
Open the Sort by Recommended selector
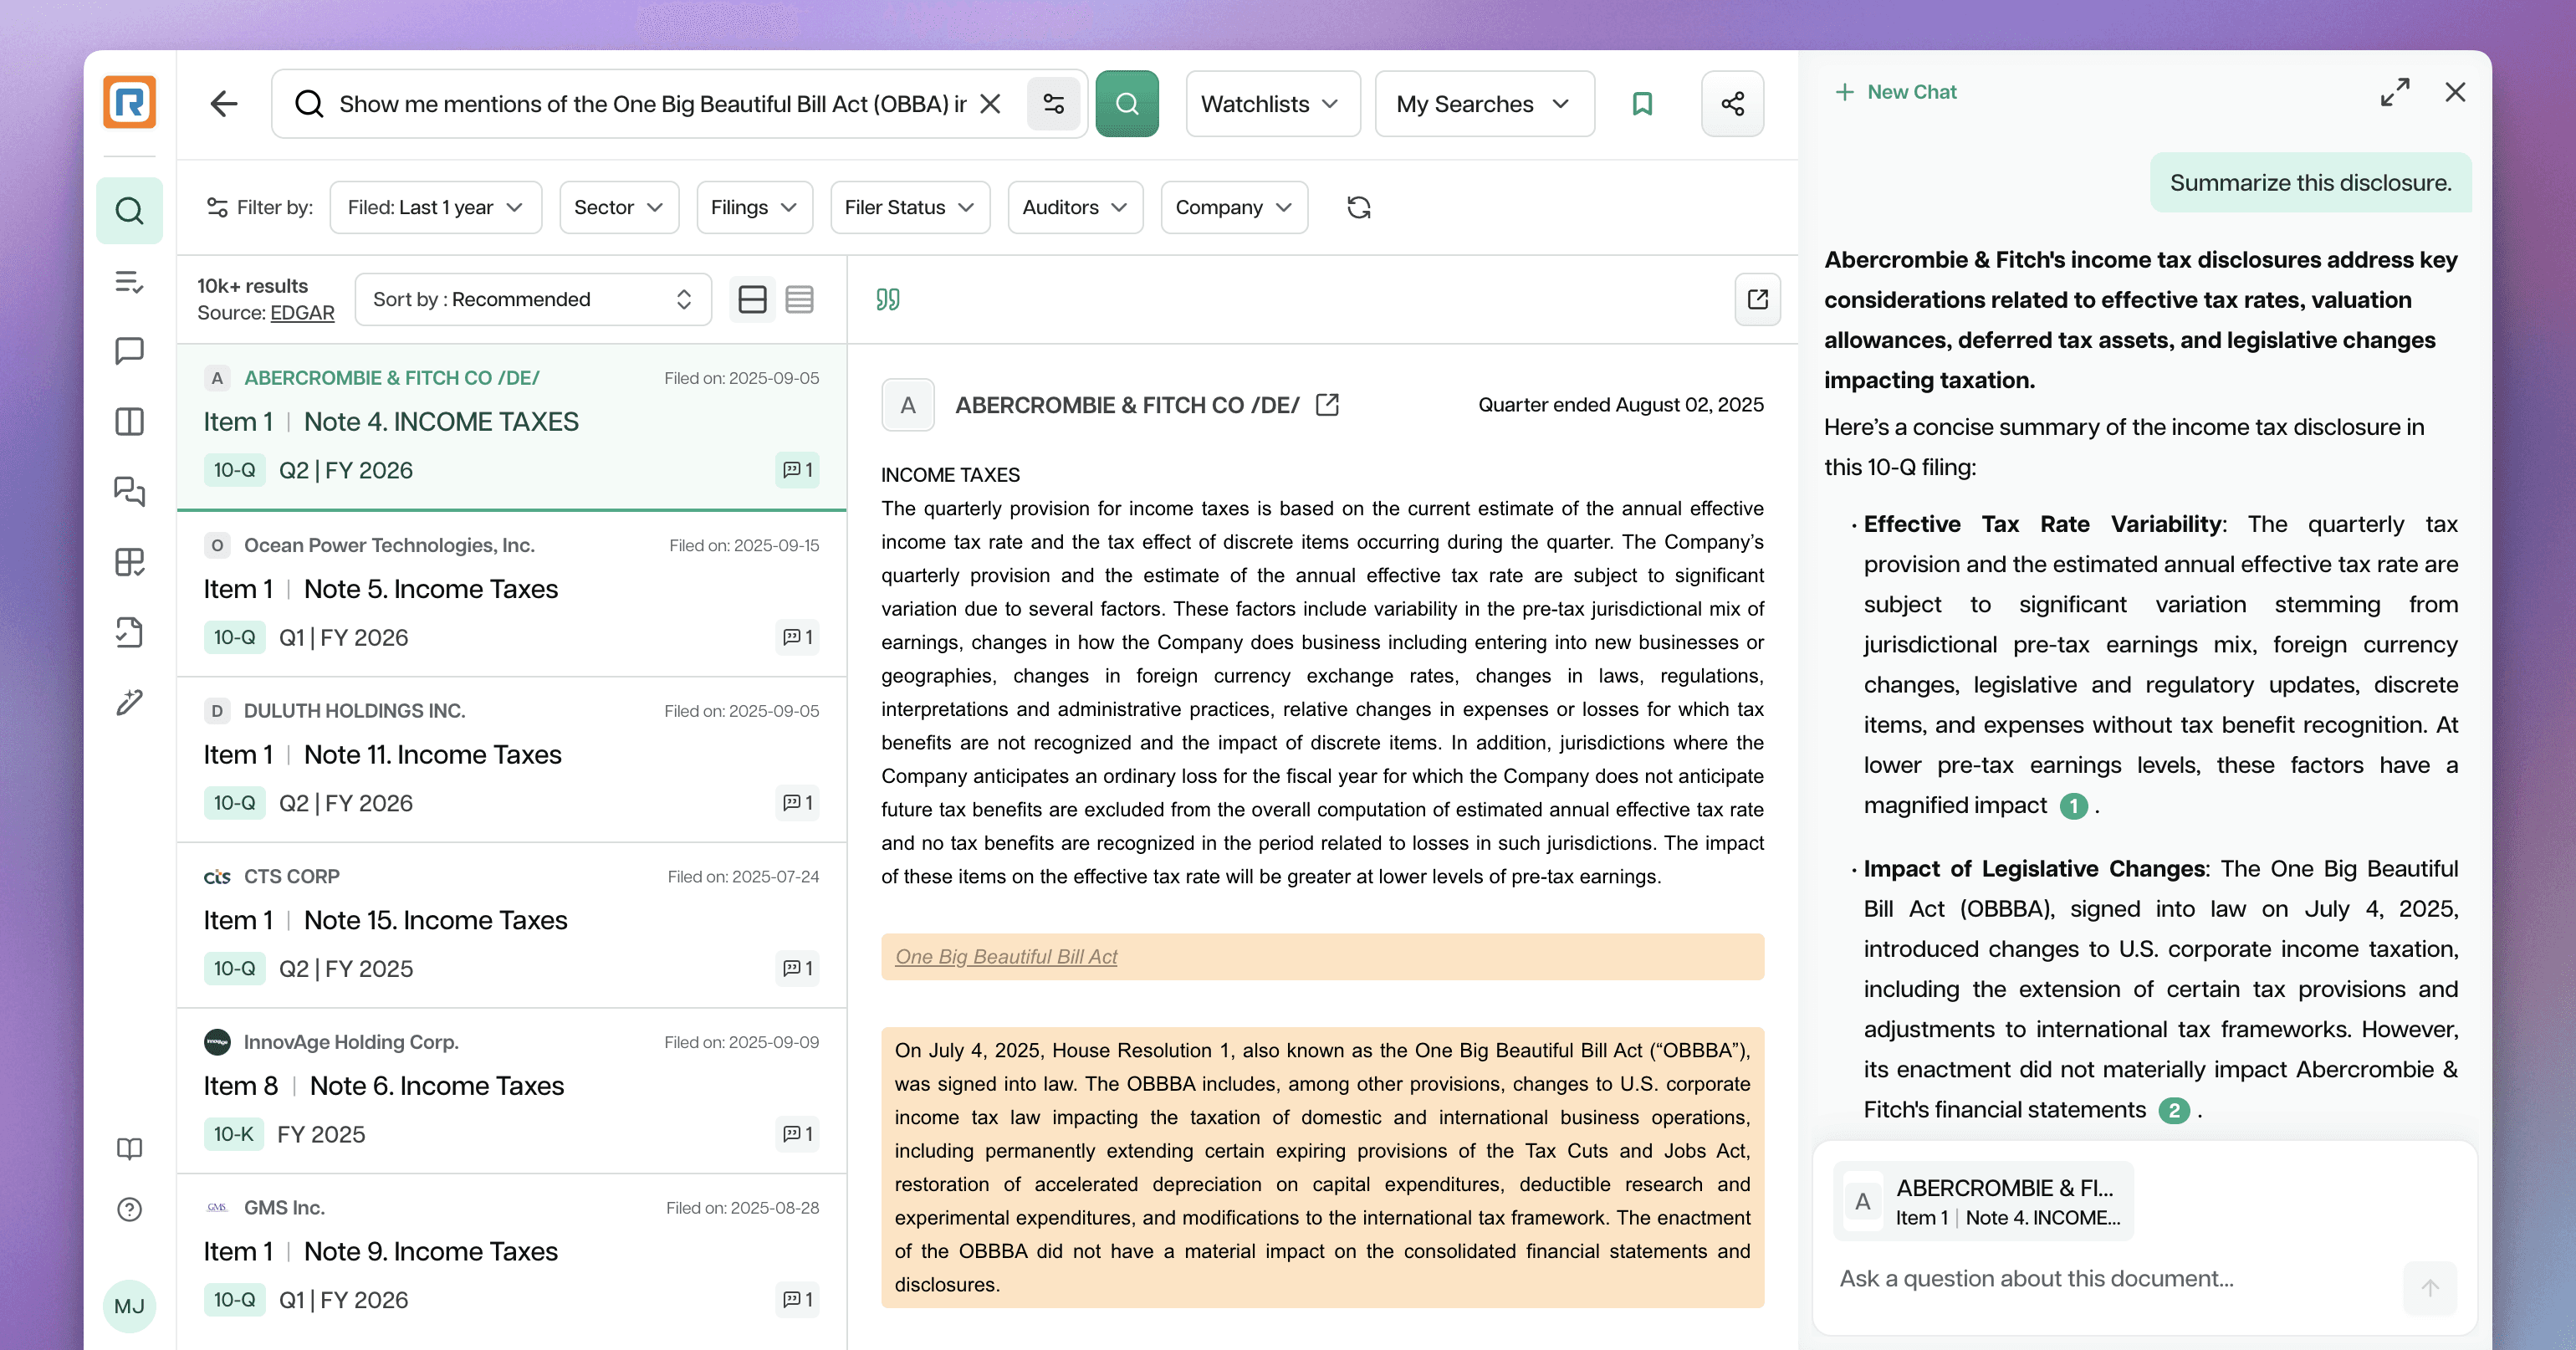532,299
